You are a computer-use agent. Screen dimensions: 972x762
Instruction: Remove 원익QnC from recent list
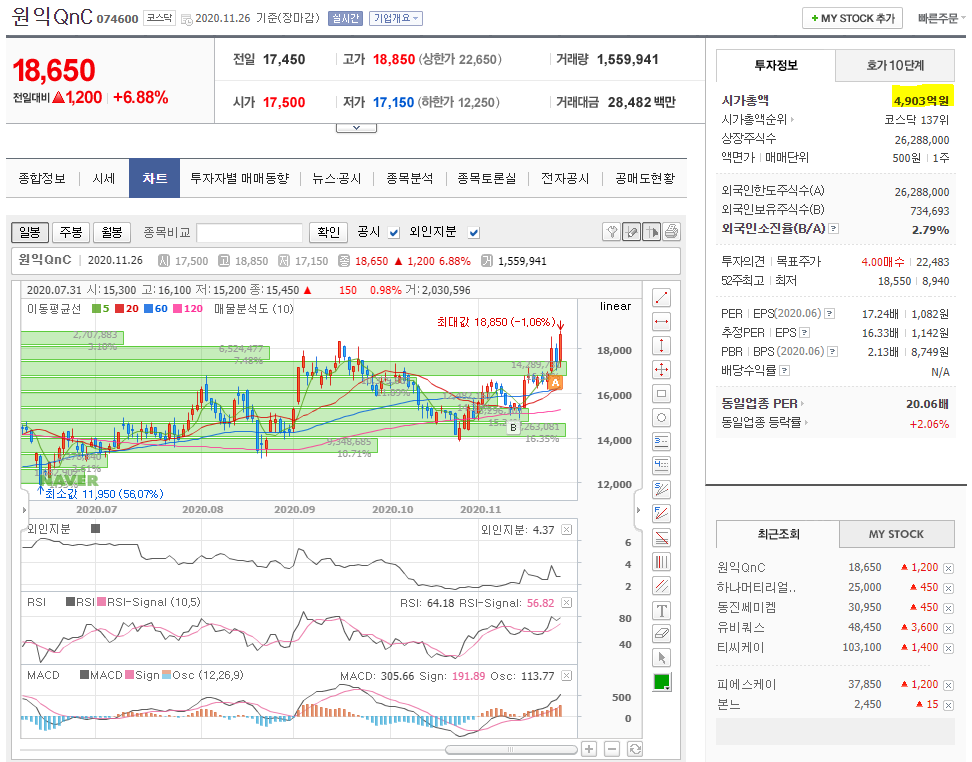tap(948, 568)
